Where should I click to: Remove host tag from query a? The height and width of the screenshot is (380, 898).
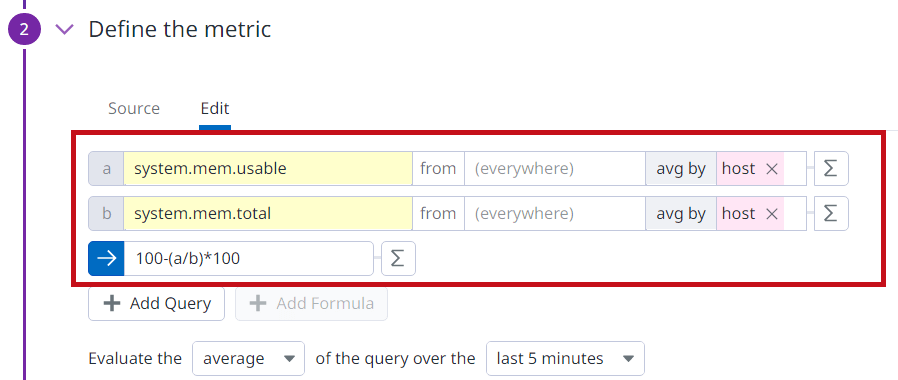click(x=771, y=168)
